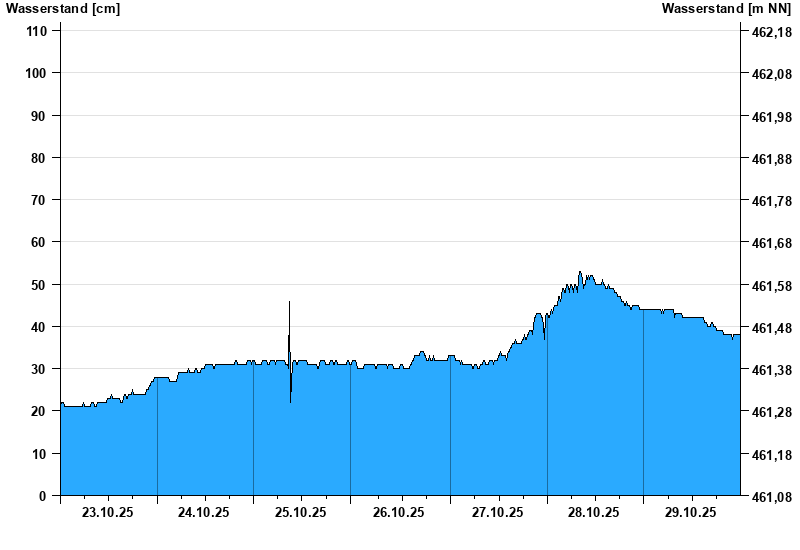Select the 461,98 right axis value
Viewport: 800px width, 550px height.
(772, 117)
